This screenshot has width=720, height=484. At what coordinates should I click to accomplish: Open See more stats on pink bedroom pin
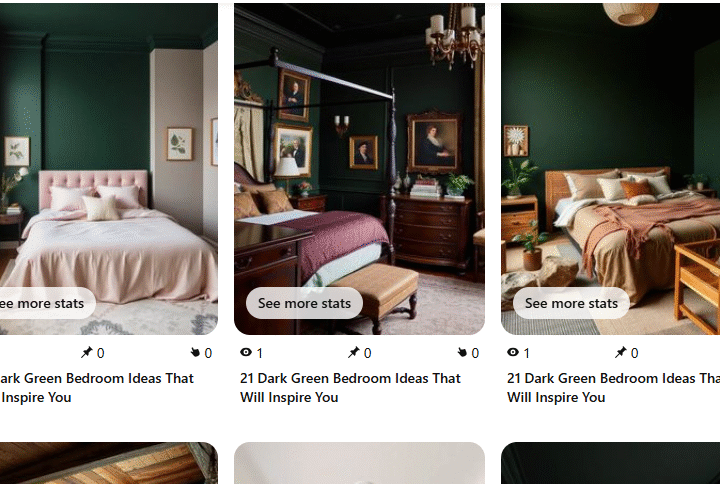coord(42,303)
